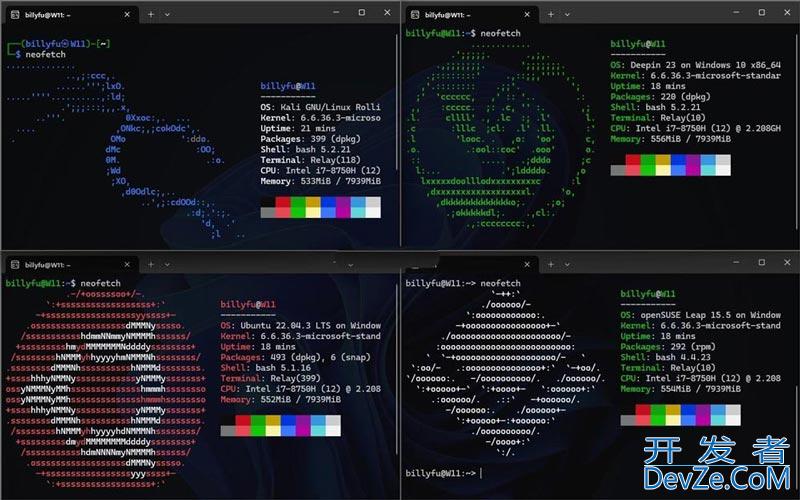
Task: Open a new tab in the Ubuntu terminal window
Action: tap(151, 264)
